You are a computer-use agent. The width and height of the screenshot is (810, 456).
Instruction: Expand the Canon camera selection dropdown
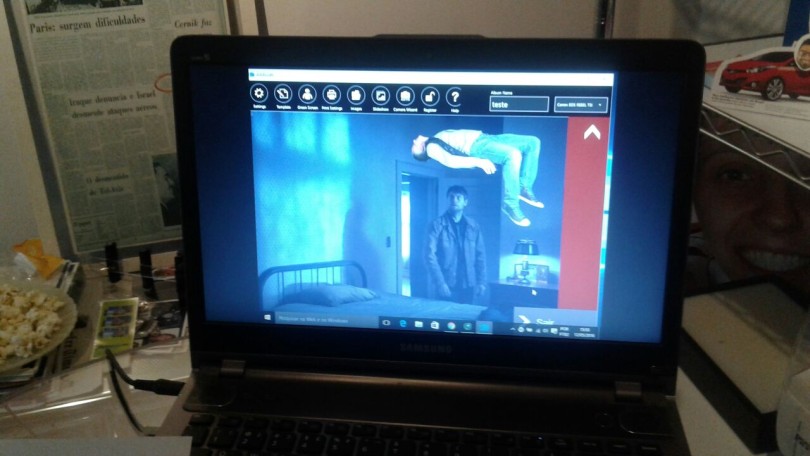coord(581,105)
